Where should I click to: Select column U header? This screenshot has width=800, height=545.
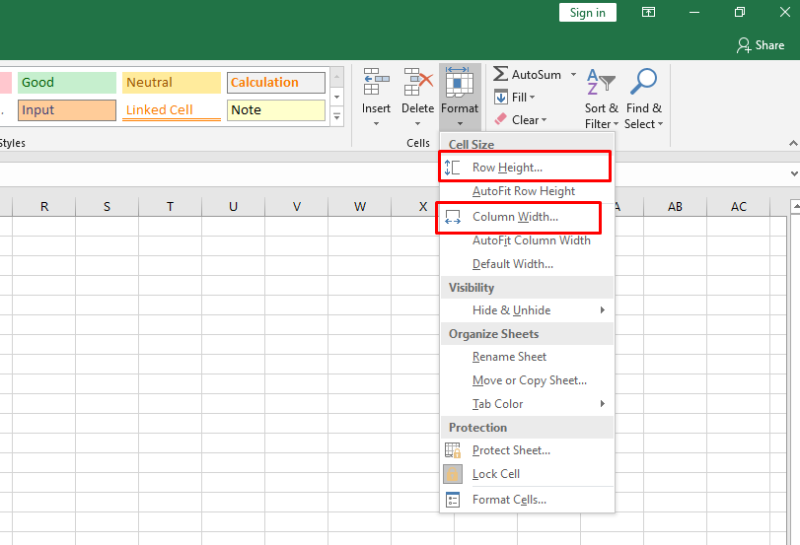(x=233, y=207)
